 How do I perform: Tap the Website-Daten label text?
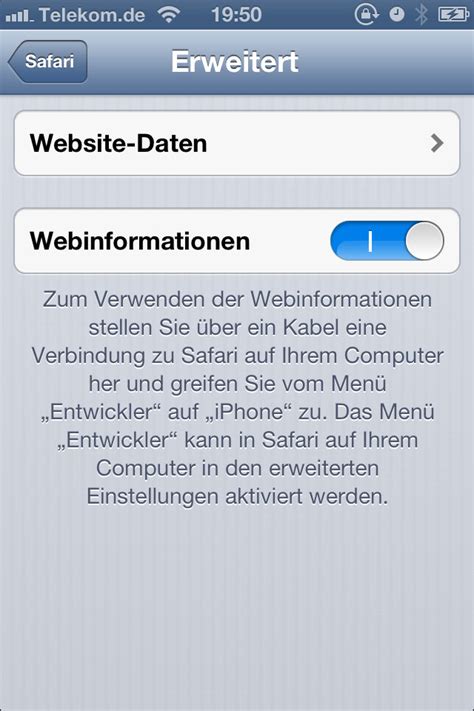click(x=118, y=143)
